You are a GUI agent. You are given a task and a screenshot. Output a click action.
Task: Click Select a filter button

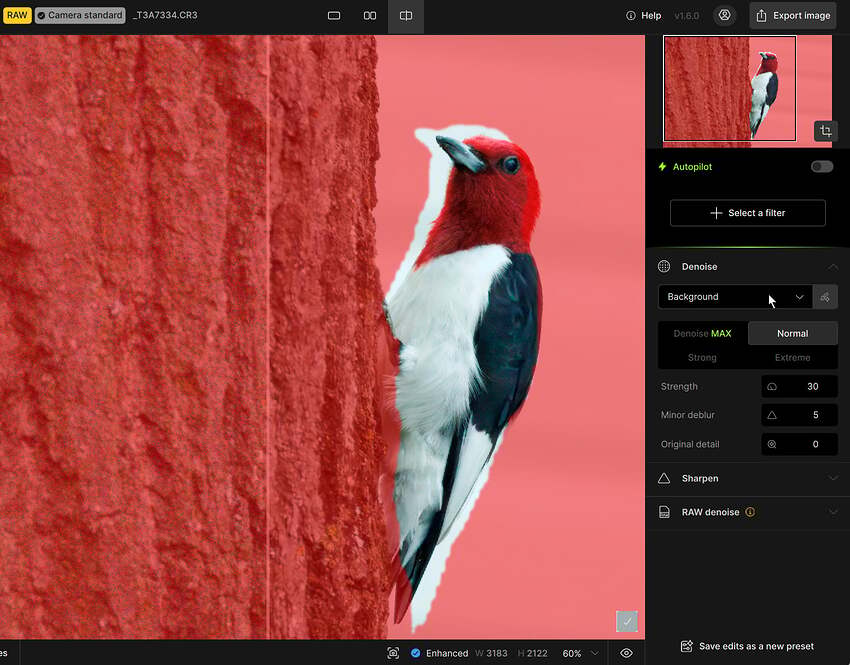pos(748,213)
